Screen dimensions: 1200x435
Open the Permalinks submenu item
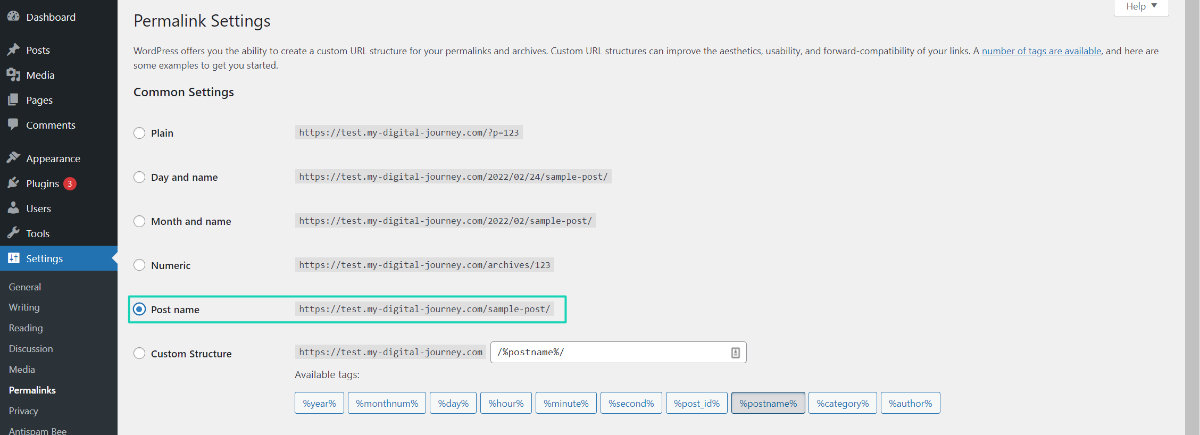[x=32, y=390]
